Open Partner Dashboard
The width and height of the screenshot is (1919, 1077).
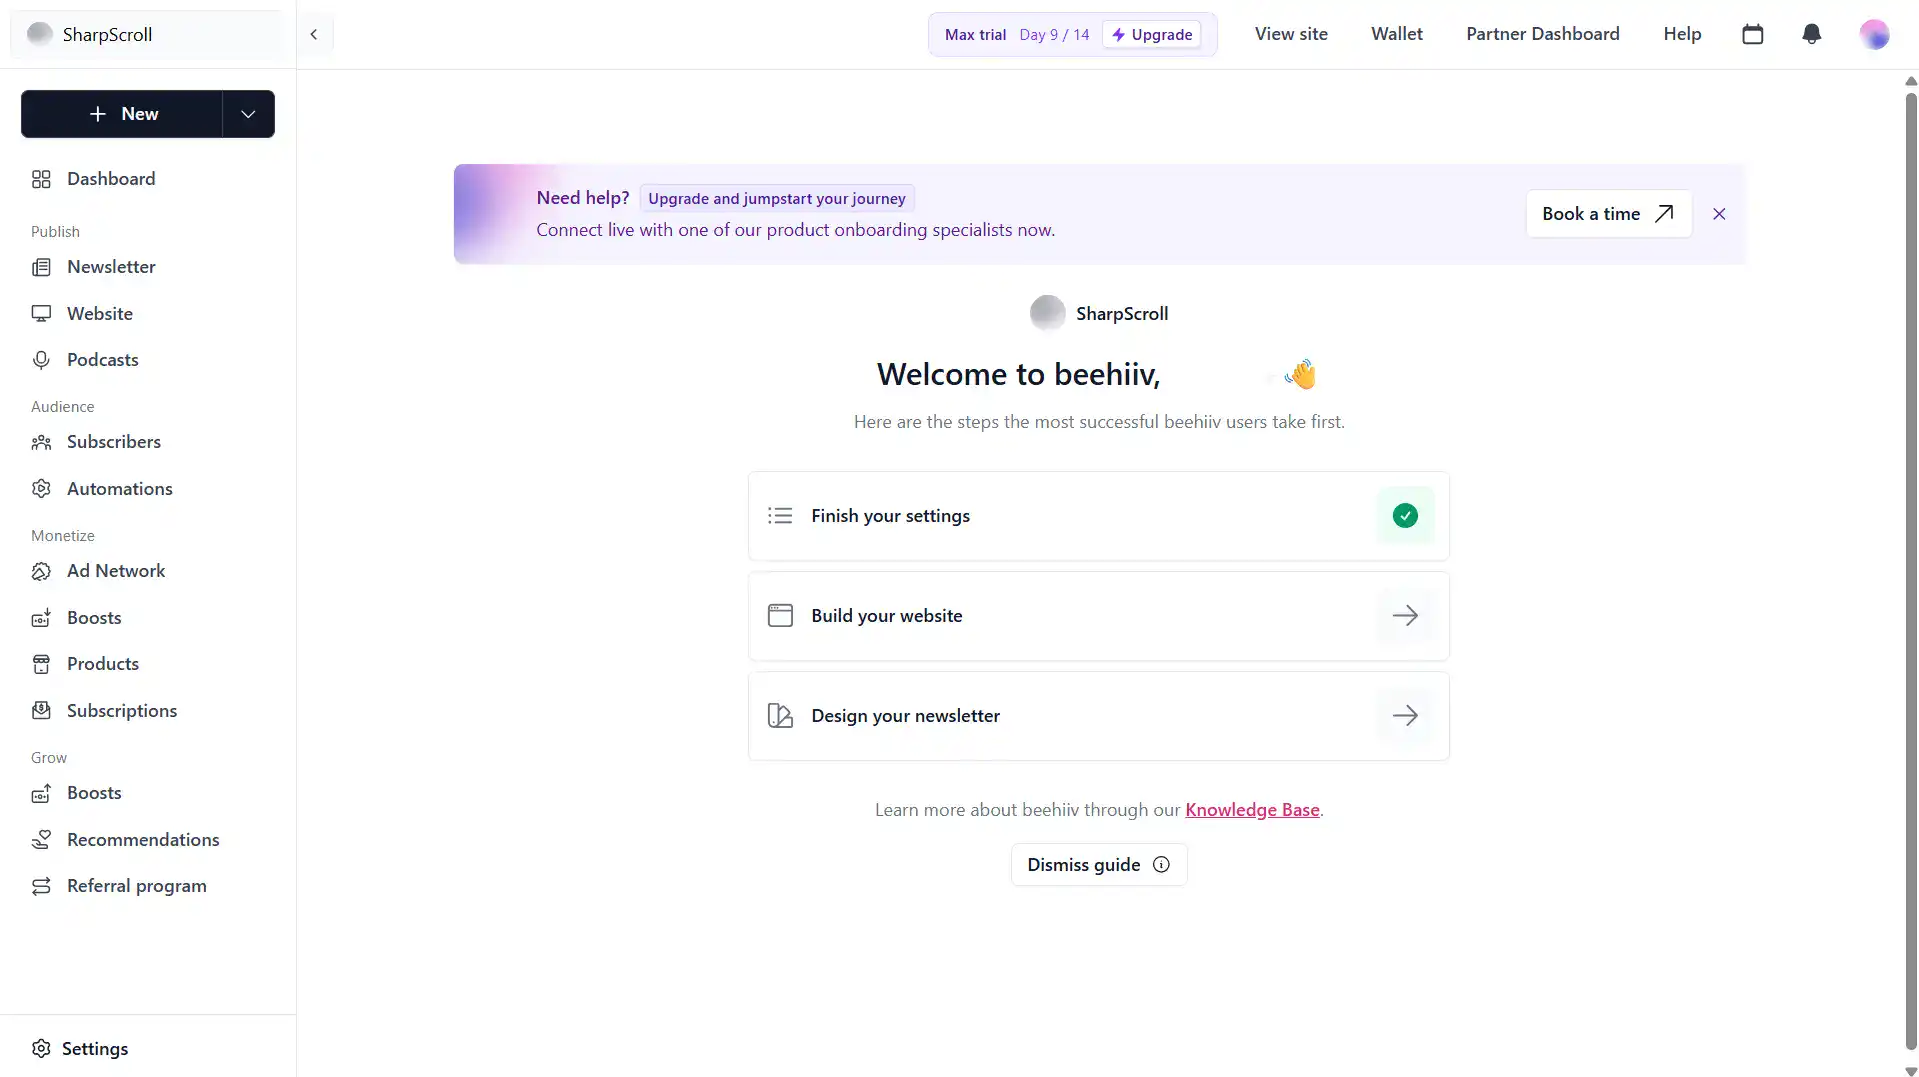click(1542, 34)
